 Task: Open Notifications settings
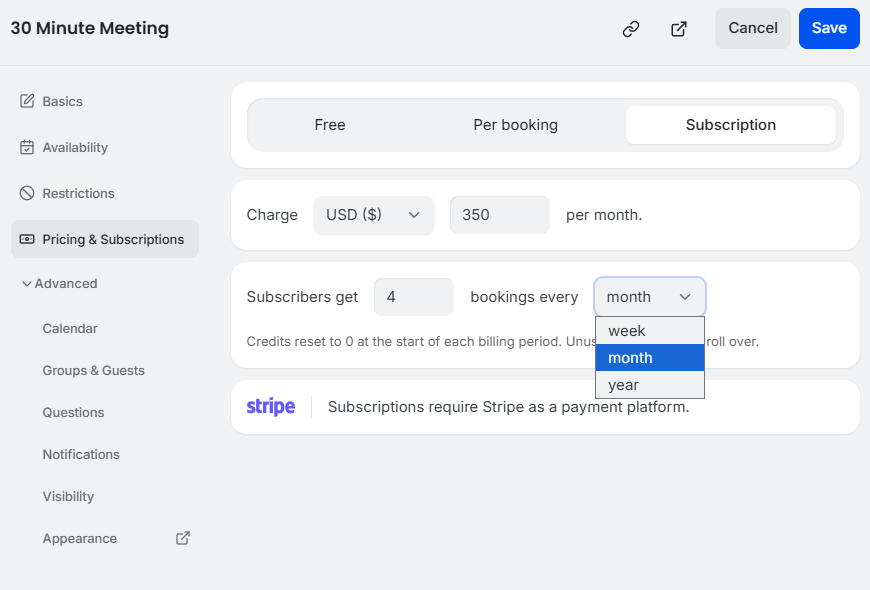(x=81, y=455)
